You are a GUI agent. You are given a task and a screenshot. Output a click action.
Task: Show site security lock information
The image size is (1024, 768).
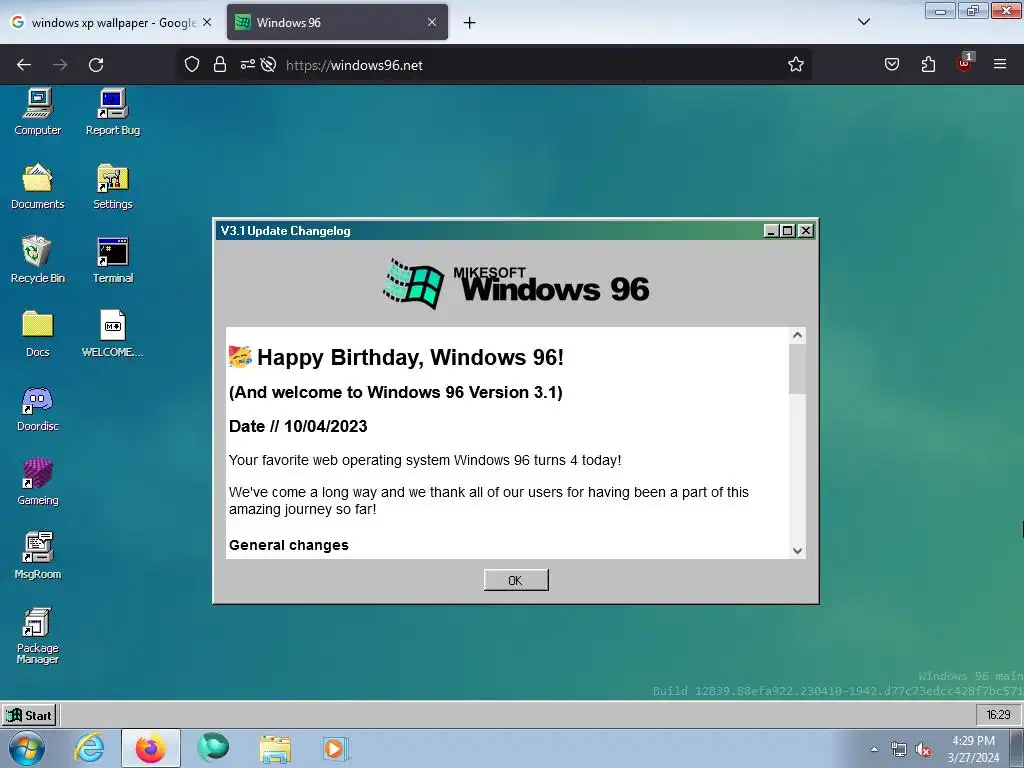click(x=220, y=65)
